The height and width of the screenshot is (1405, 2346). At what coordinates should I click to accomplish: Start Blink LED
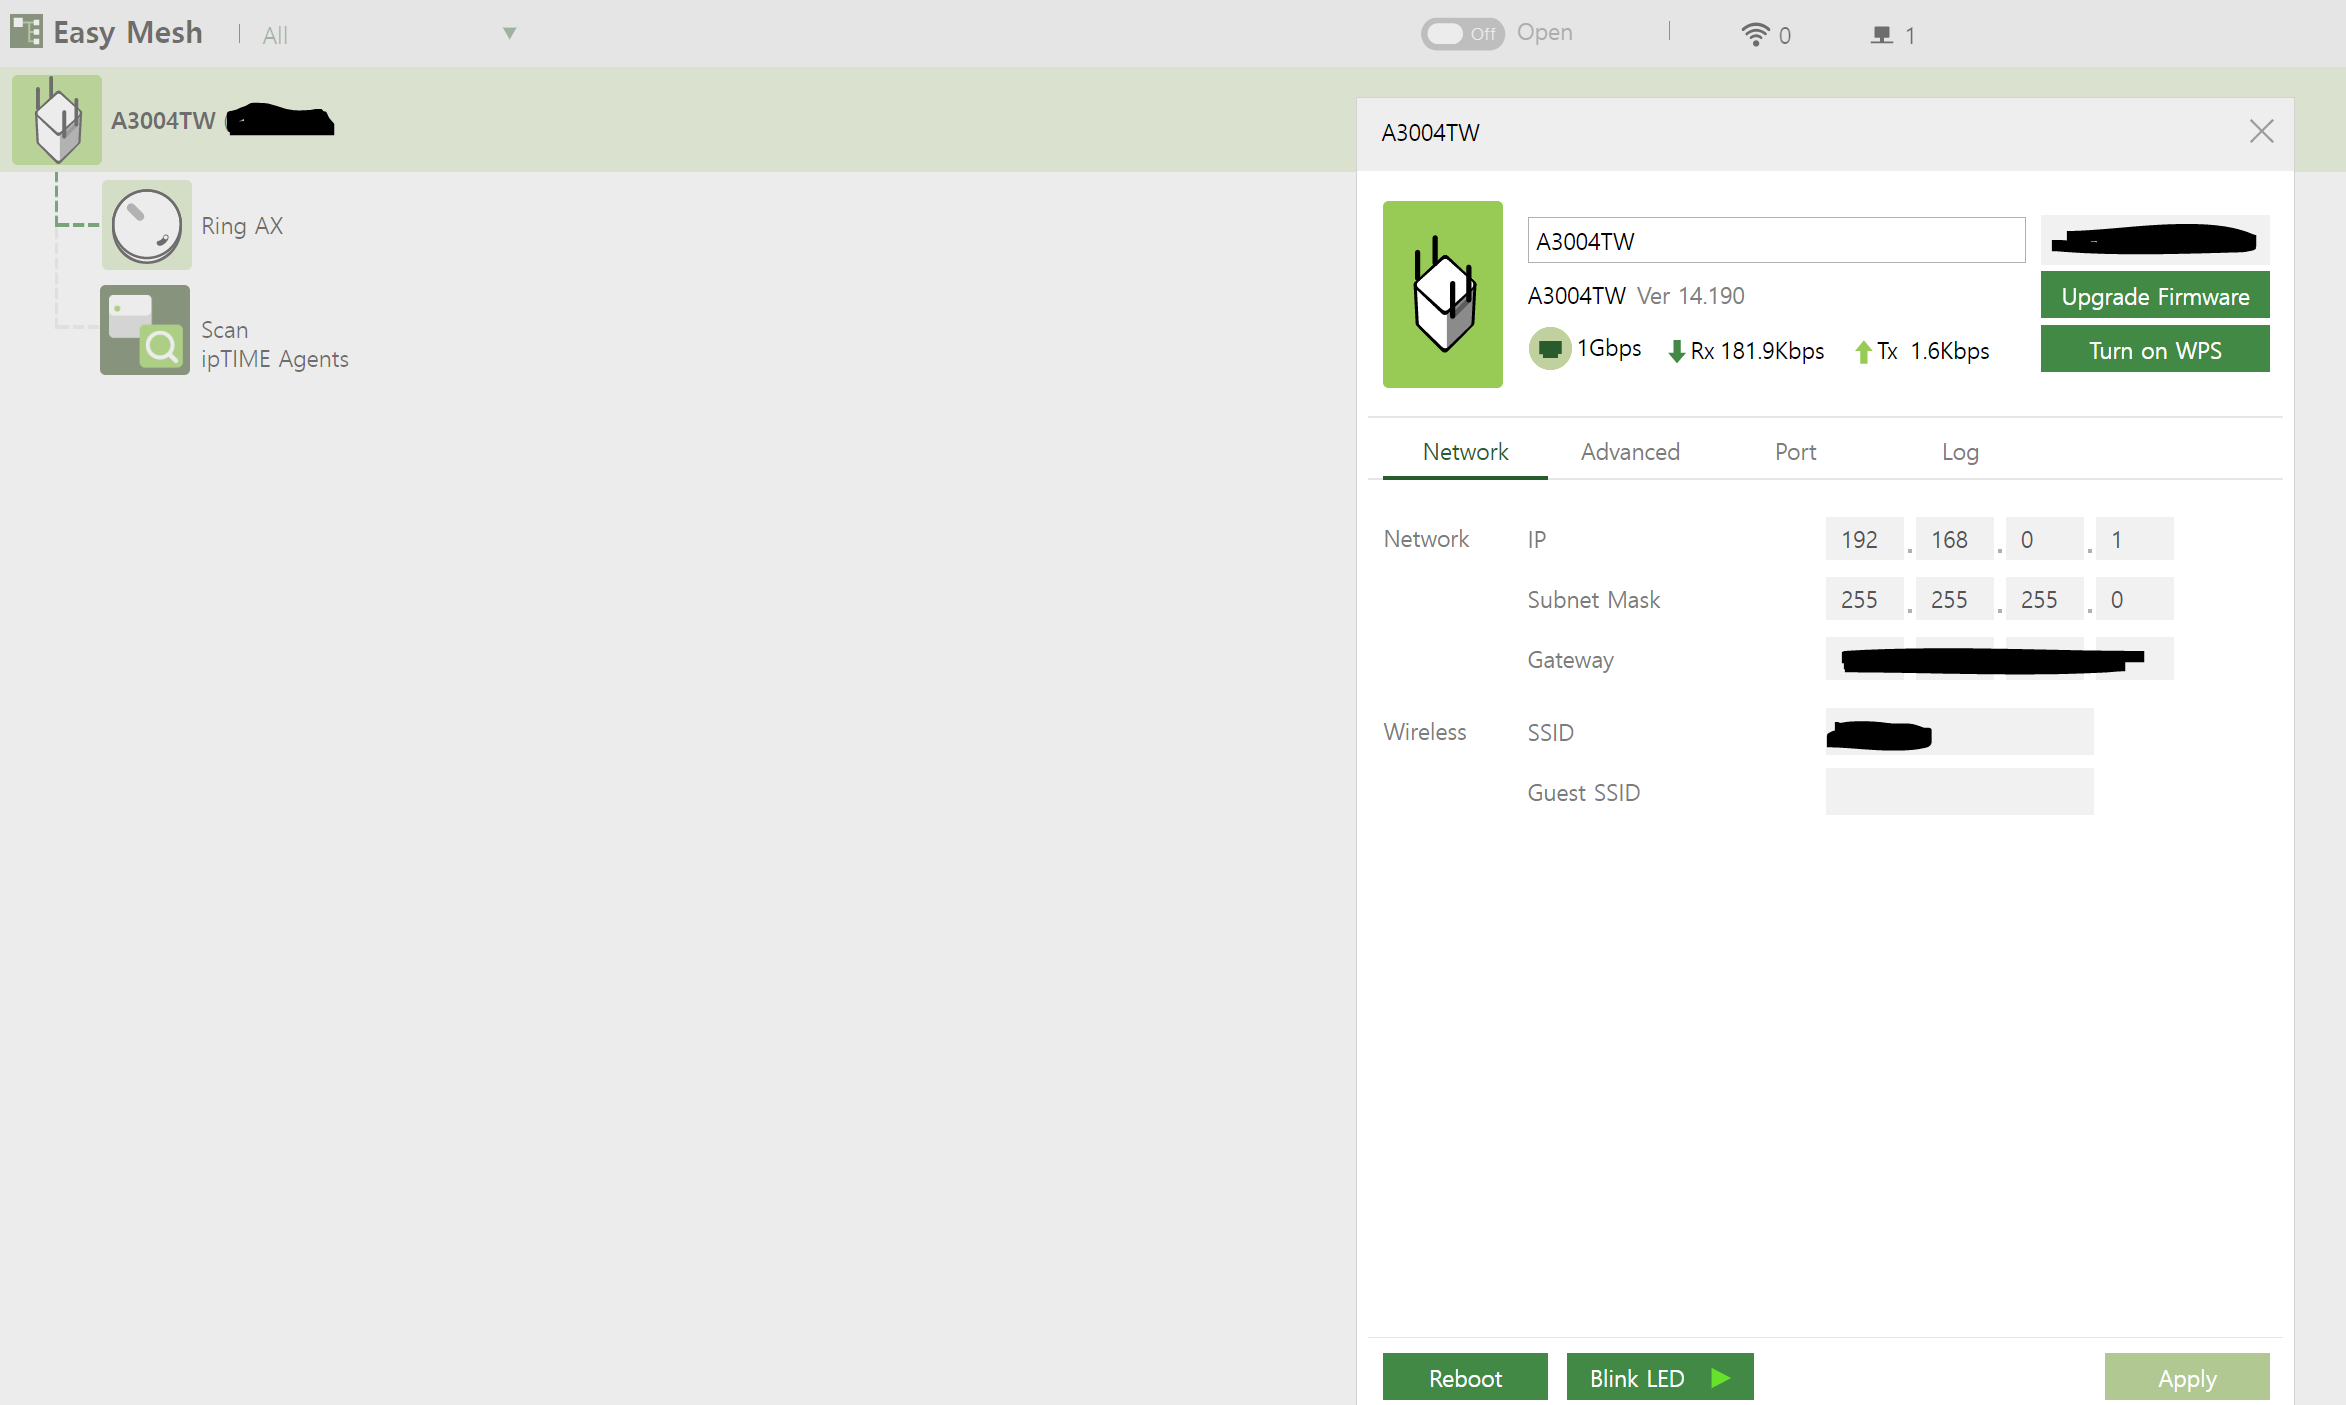point(1659,1377)
